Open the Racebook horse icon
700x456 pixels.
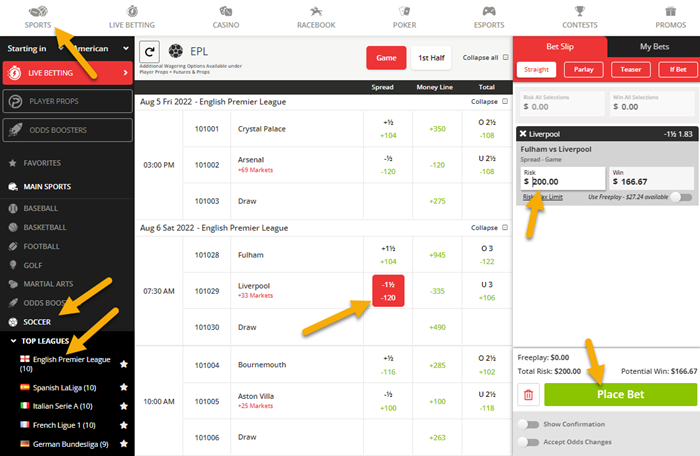coord(316,11)
